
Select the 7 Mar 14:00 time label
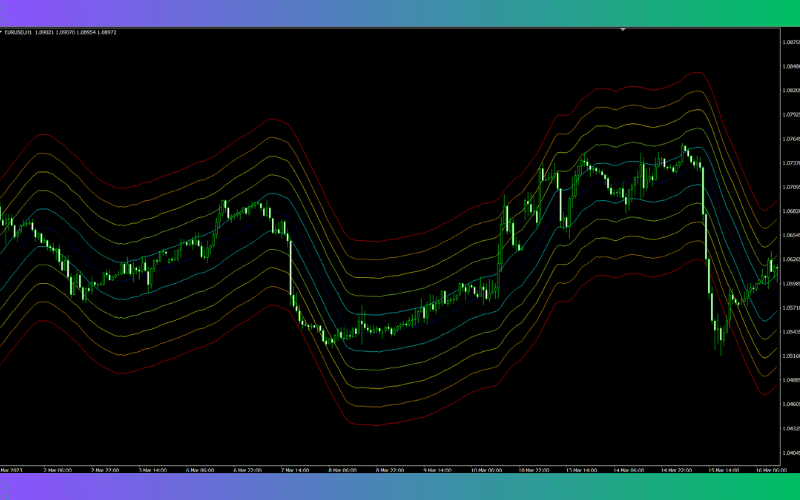tap(295, 469)
